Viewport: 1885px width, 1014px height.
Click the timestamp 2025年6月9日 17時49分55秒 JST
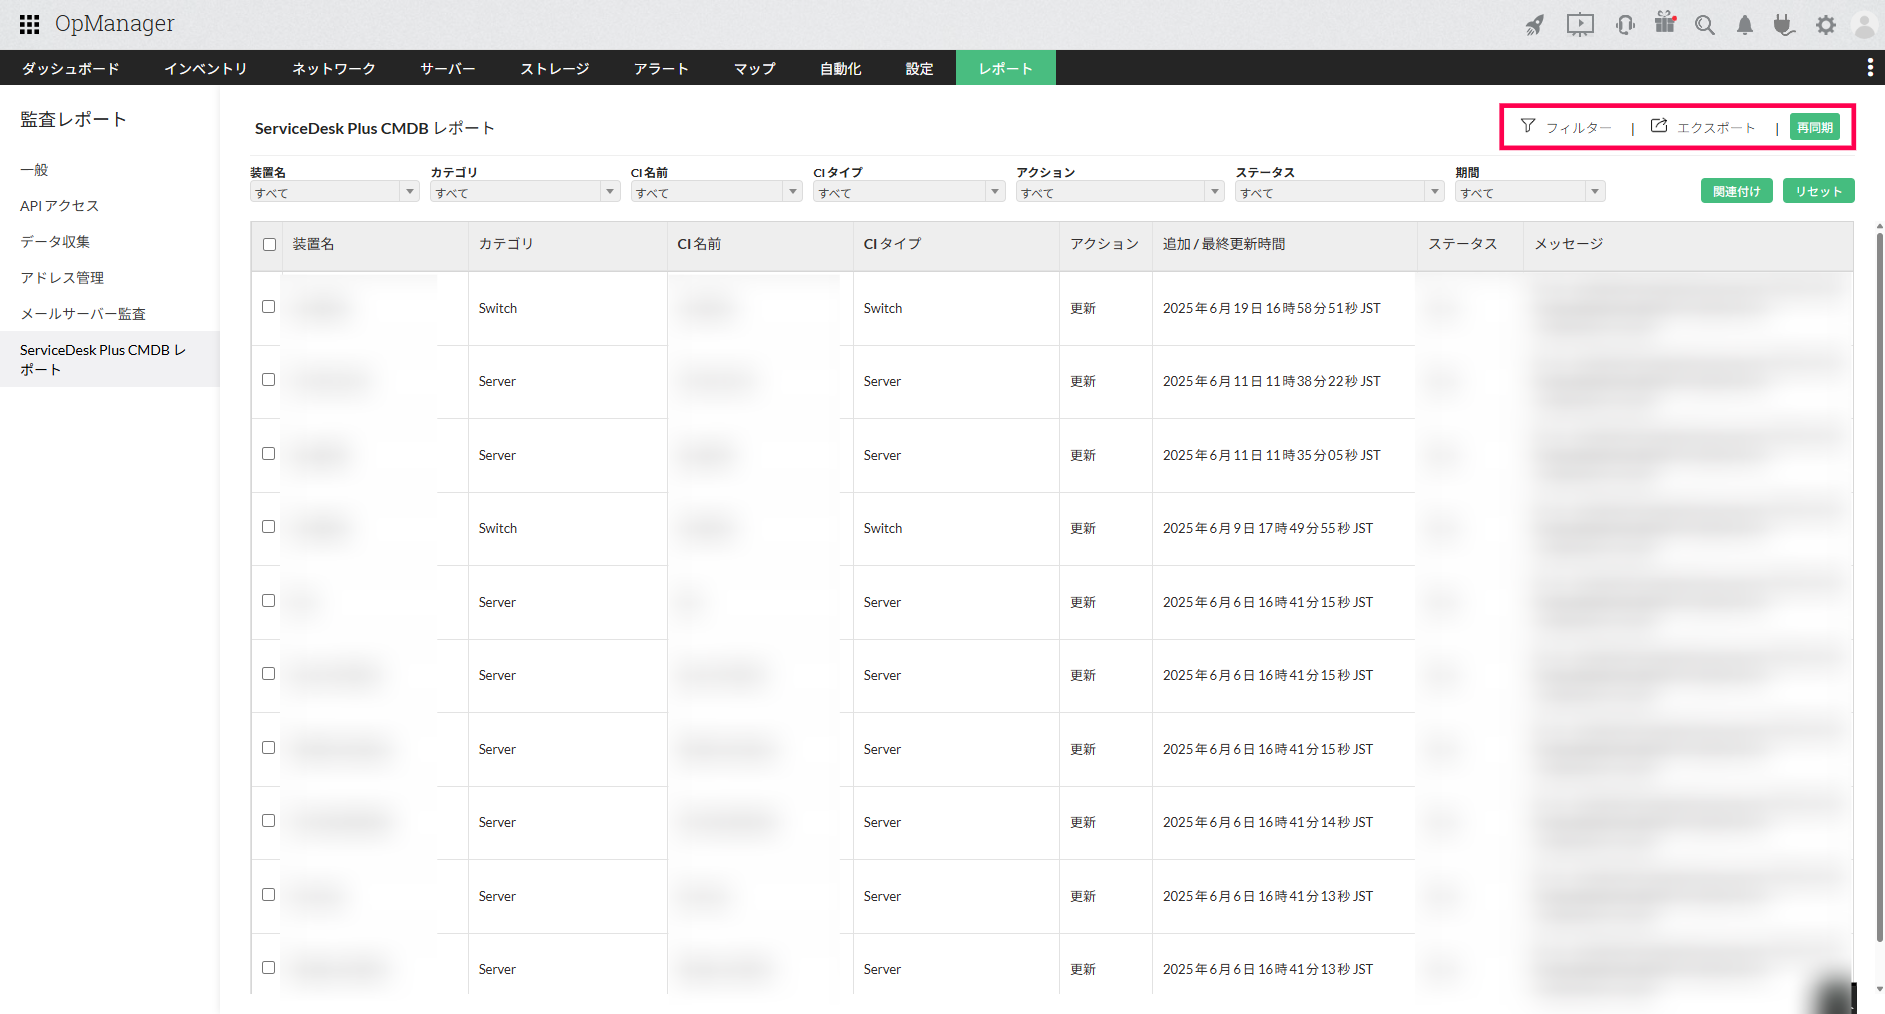coord(1268,528)
